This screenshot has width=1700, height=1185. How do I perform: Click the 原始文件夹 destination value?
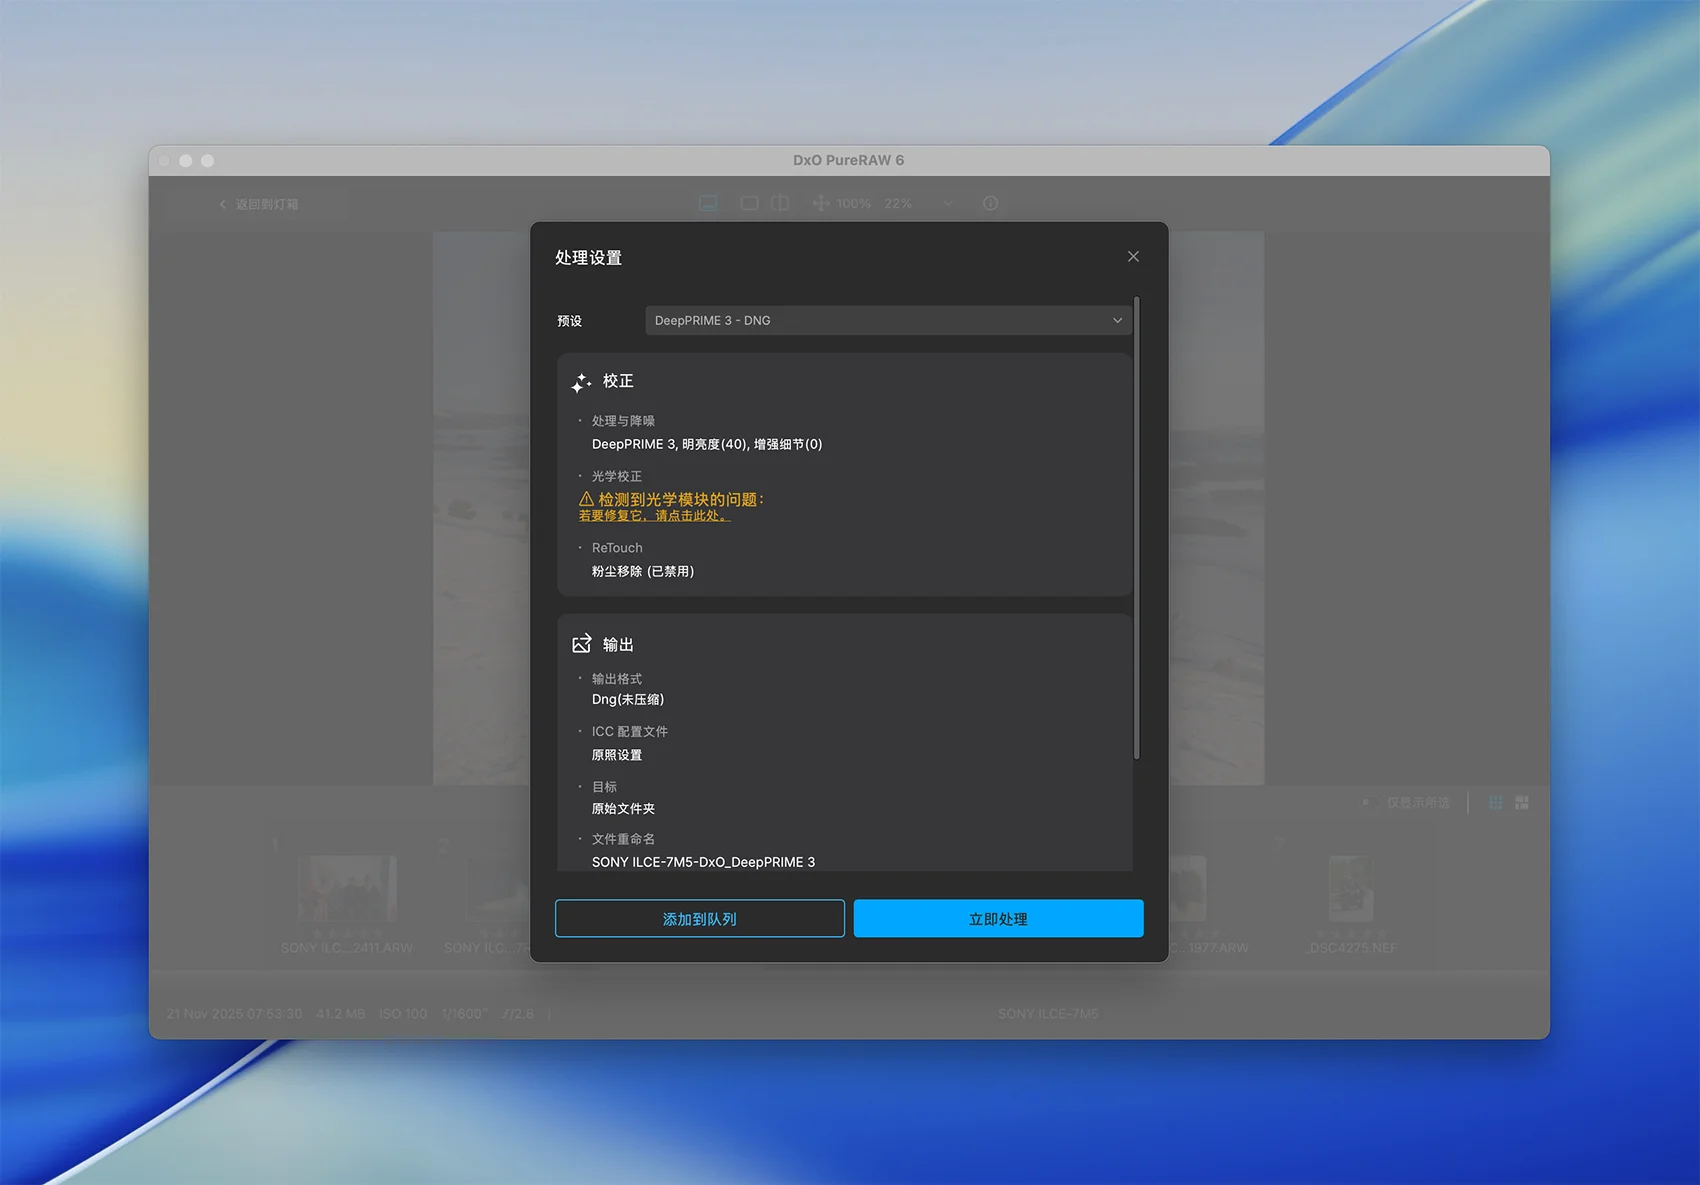[623, 809]
